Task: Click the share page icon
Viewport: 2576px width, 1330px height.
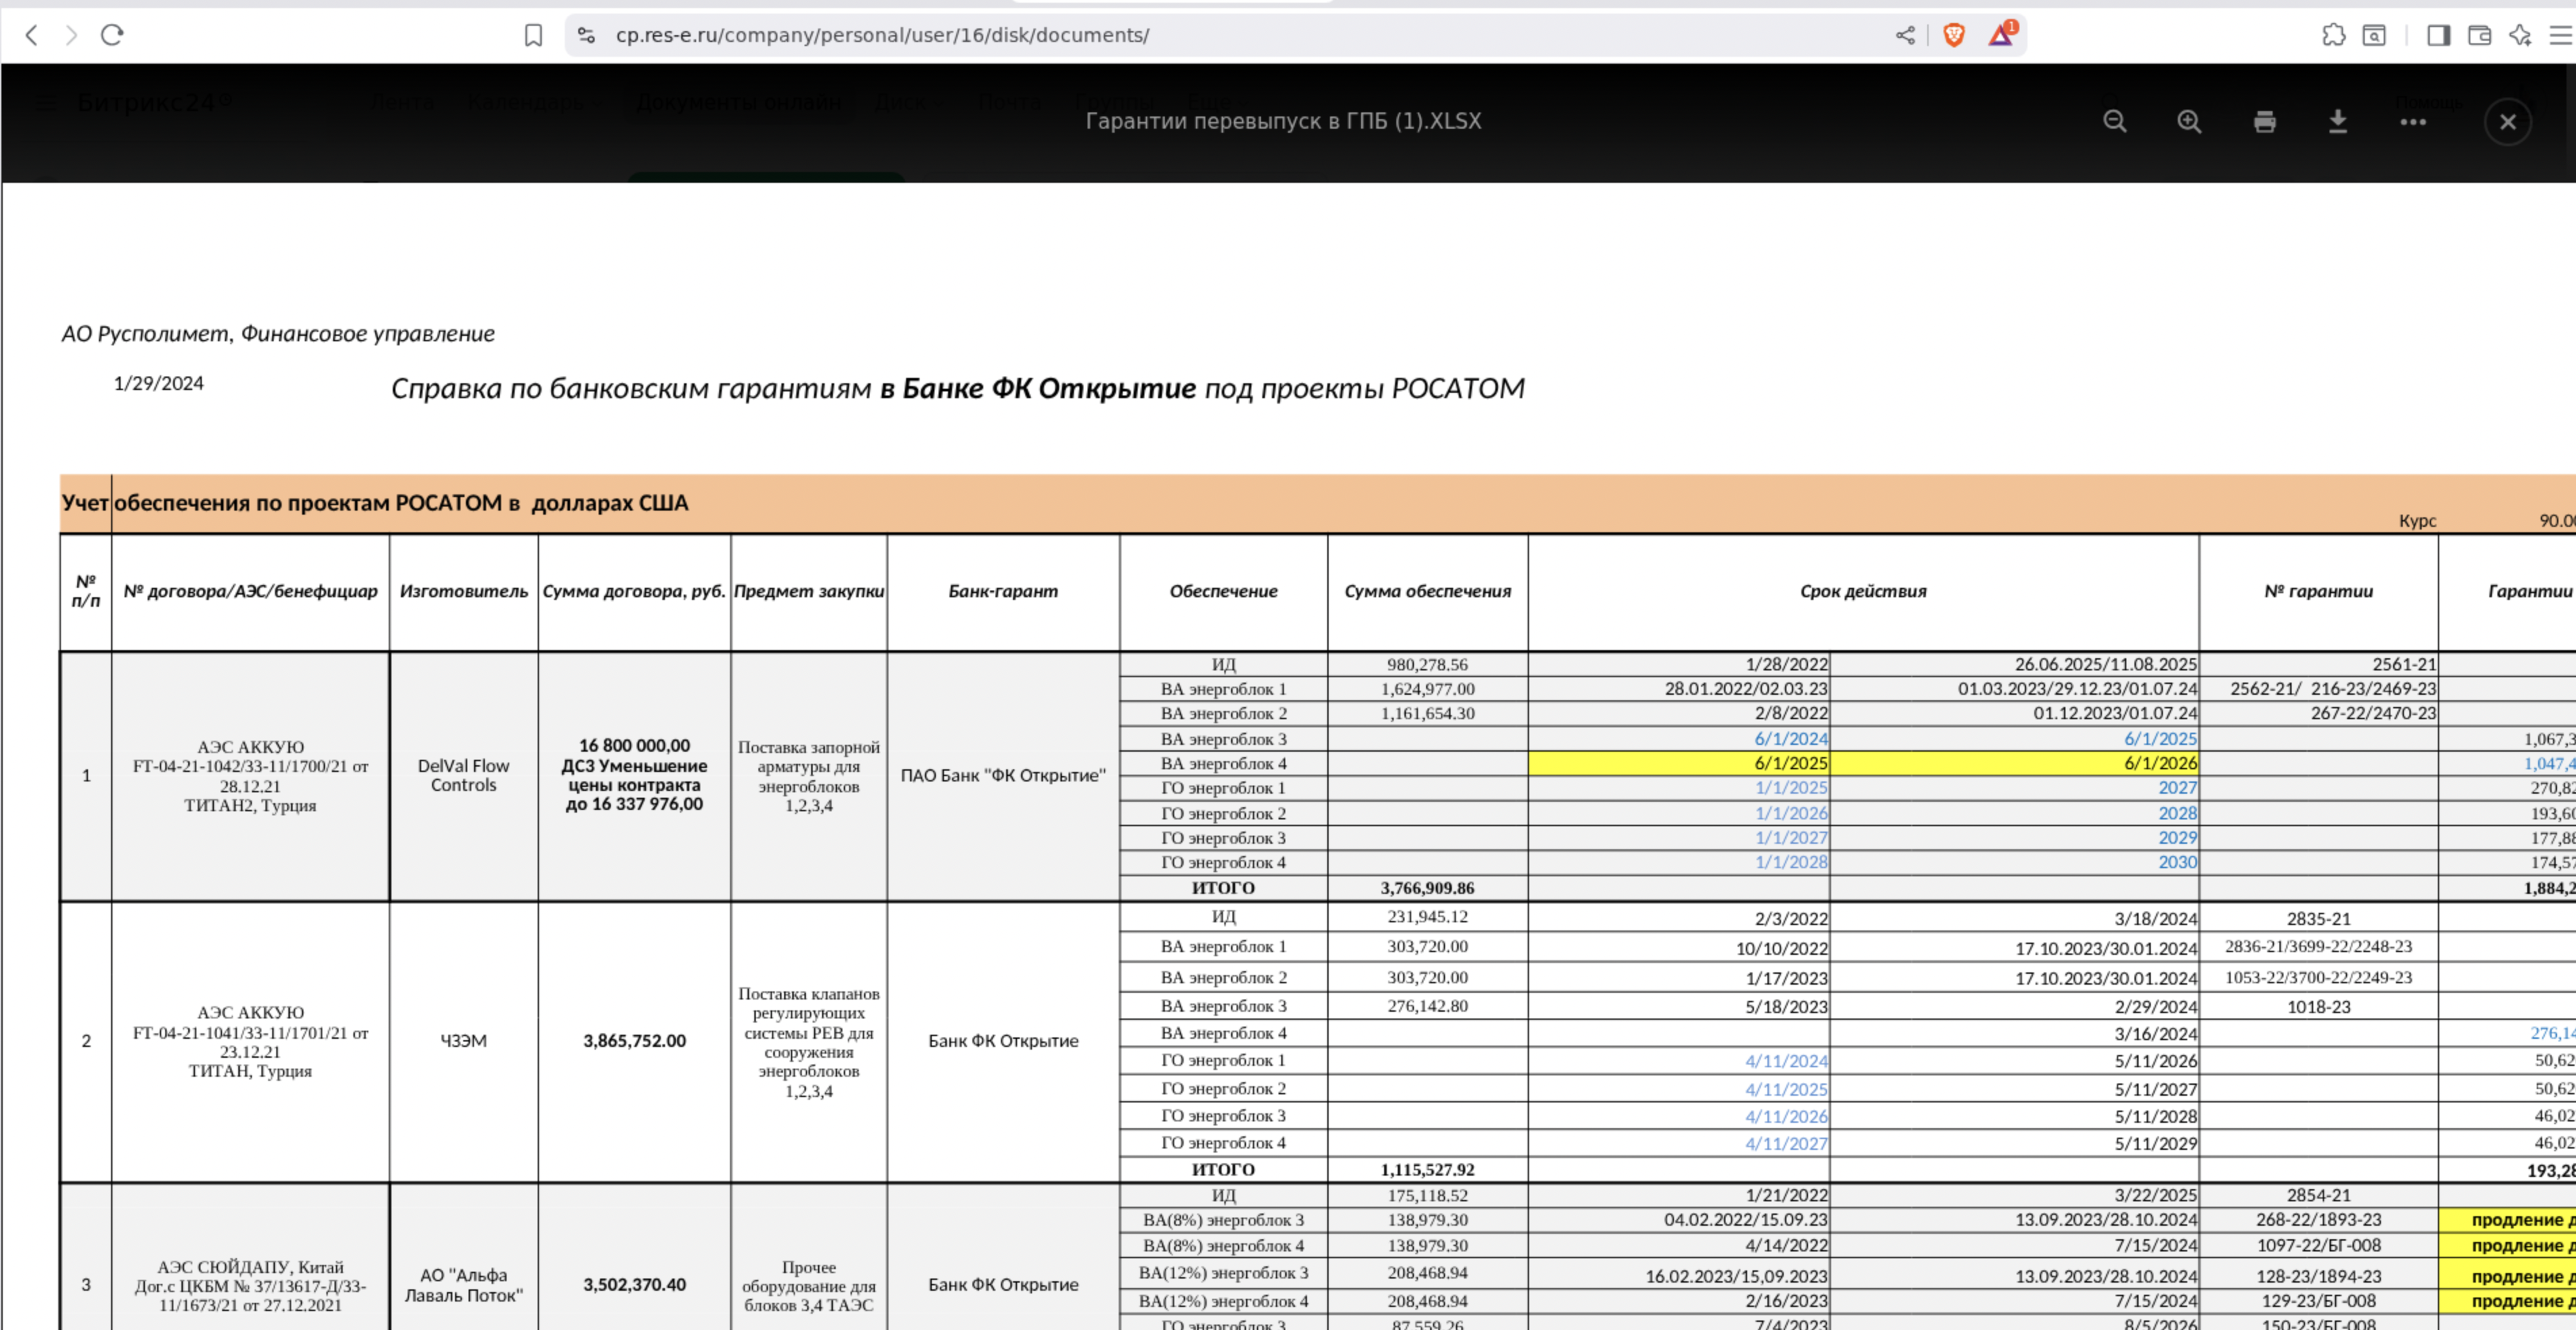Action: 1905,35
